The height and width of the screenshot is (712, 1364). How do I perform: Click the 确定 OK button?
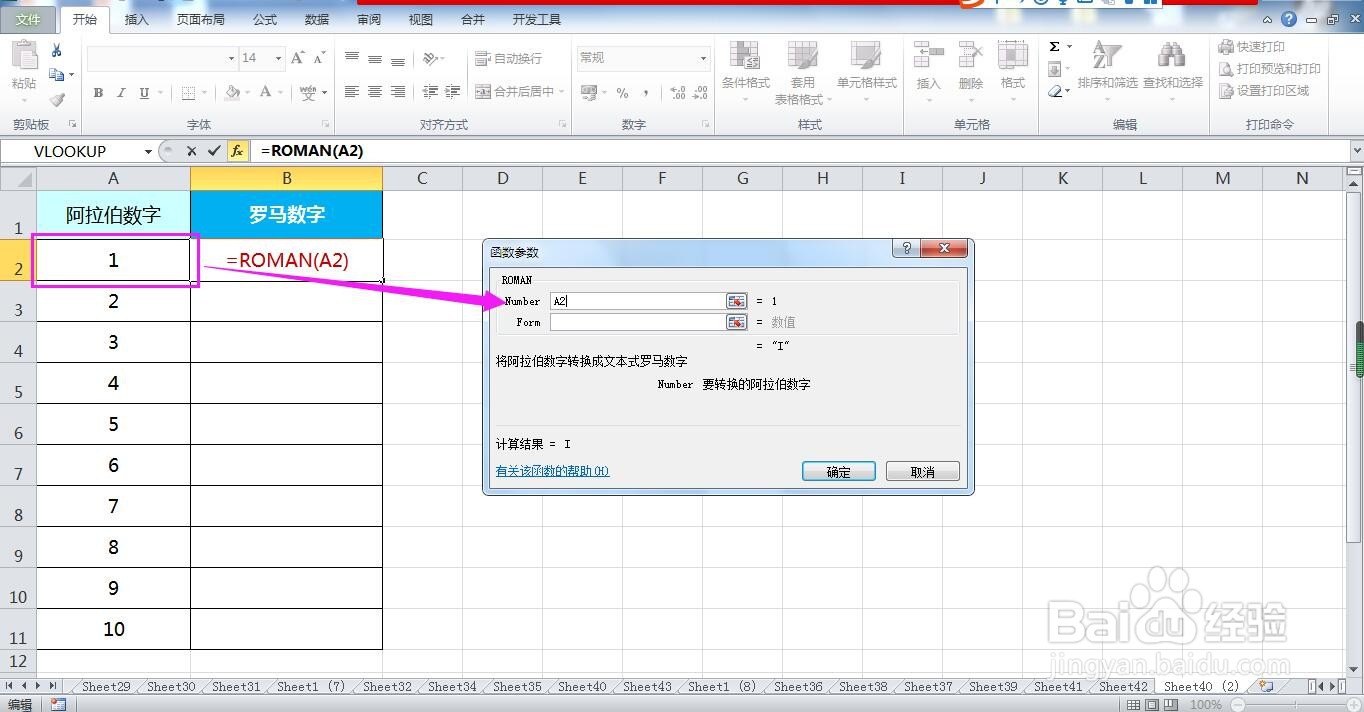click(x=839, y=471)
